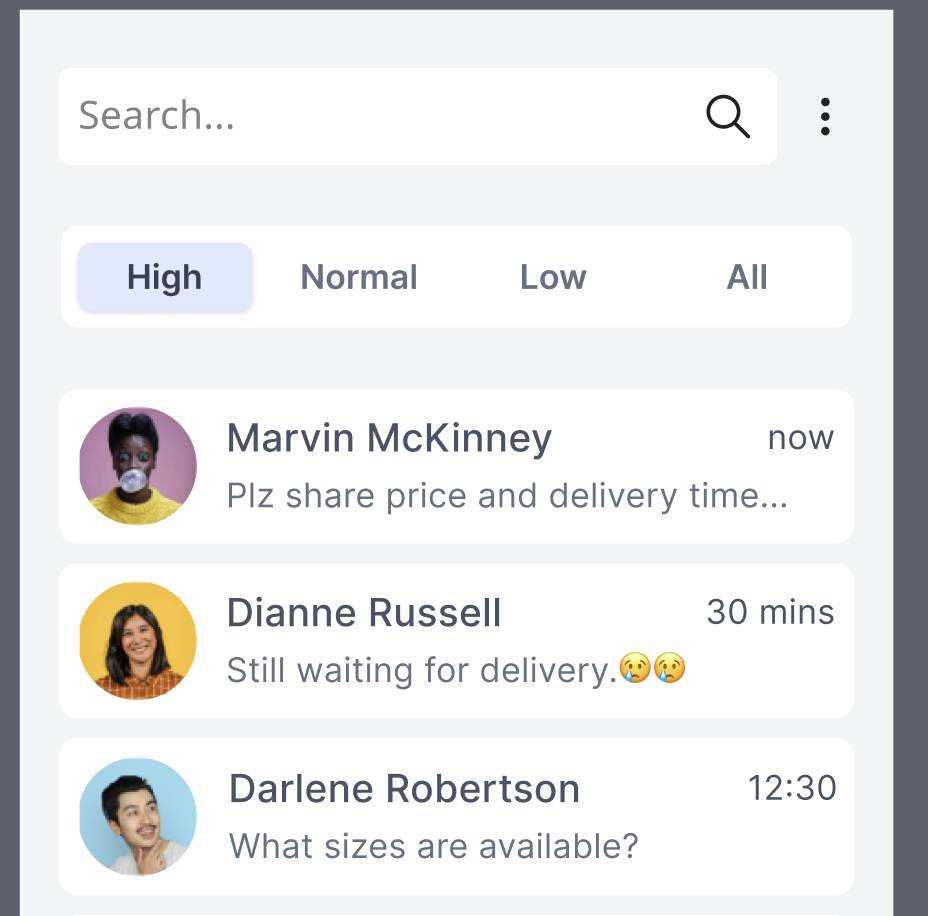Click Marvin McKinney's profile avatar
Viewport: 928px width, 916px height.
138,466
